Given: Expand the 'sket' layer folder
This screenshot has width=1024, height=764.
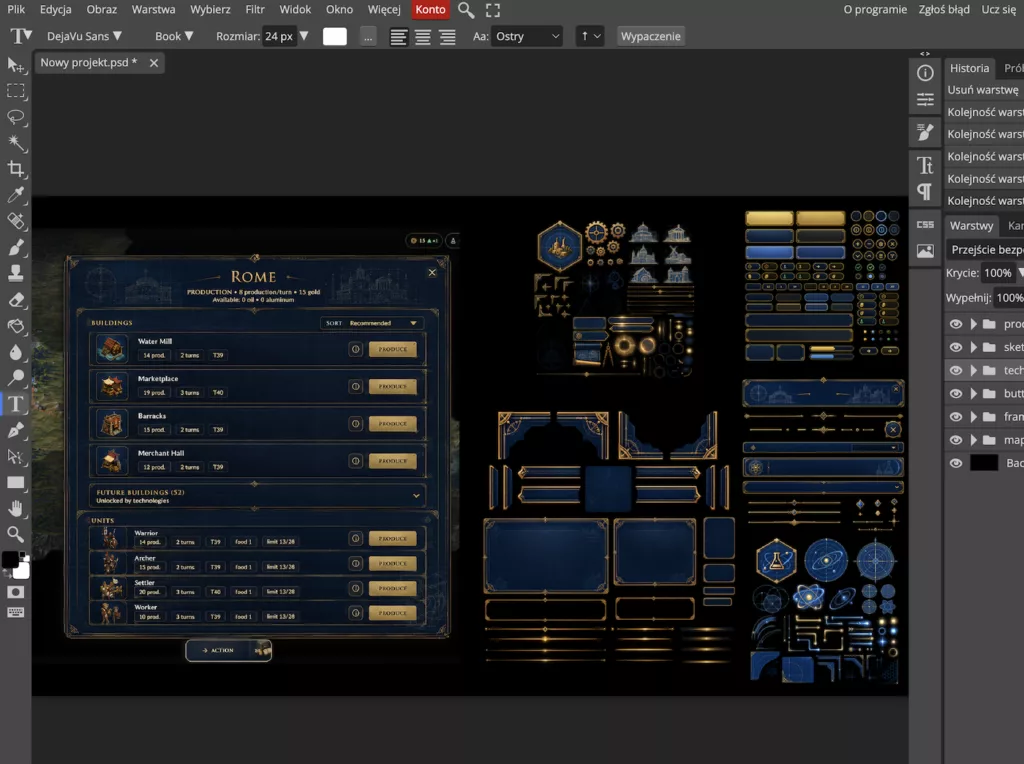Looking at the screenshot, I should pyautogui.click(x=973, y=347).
